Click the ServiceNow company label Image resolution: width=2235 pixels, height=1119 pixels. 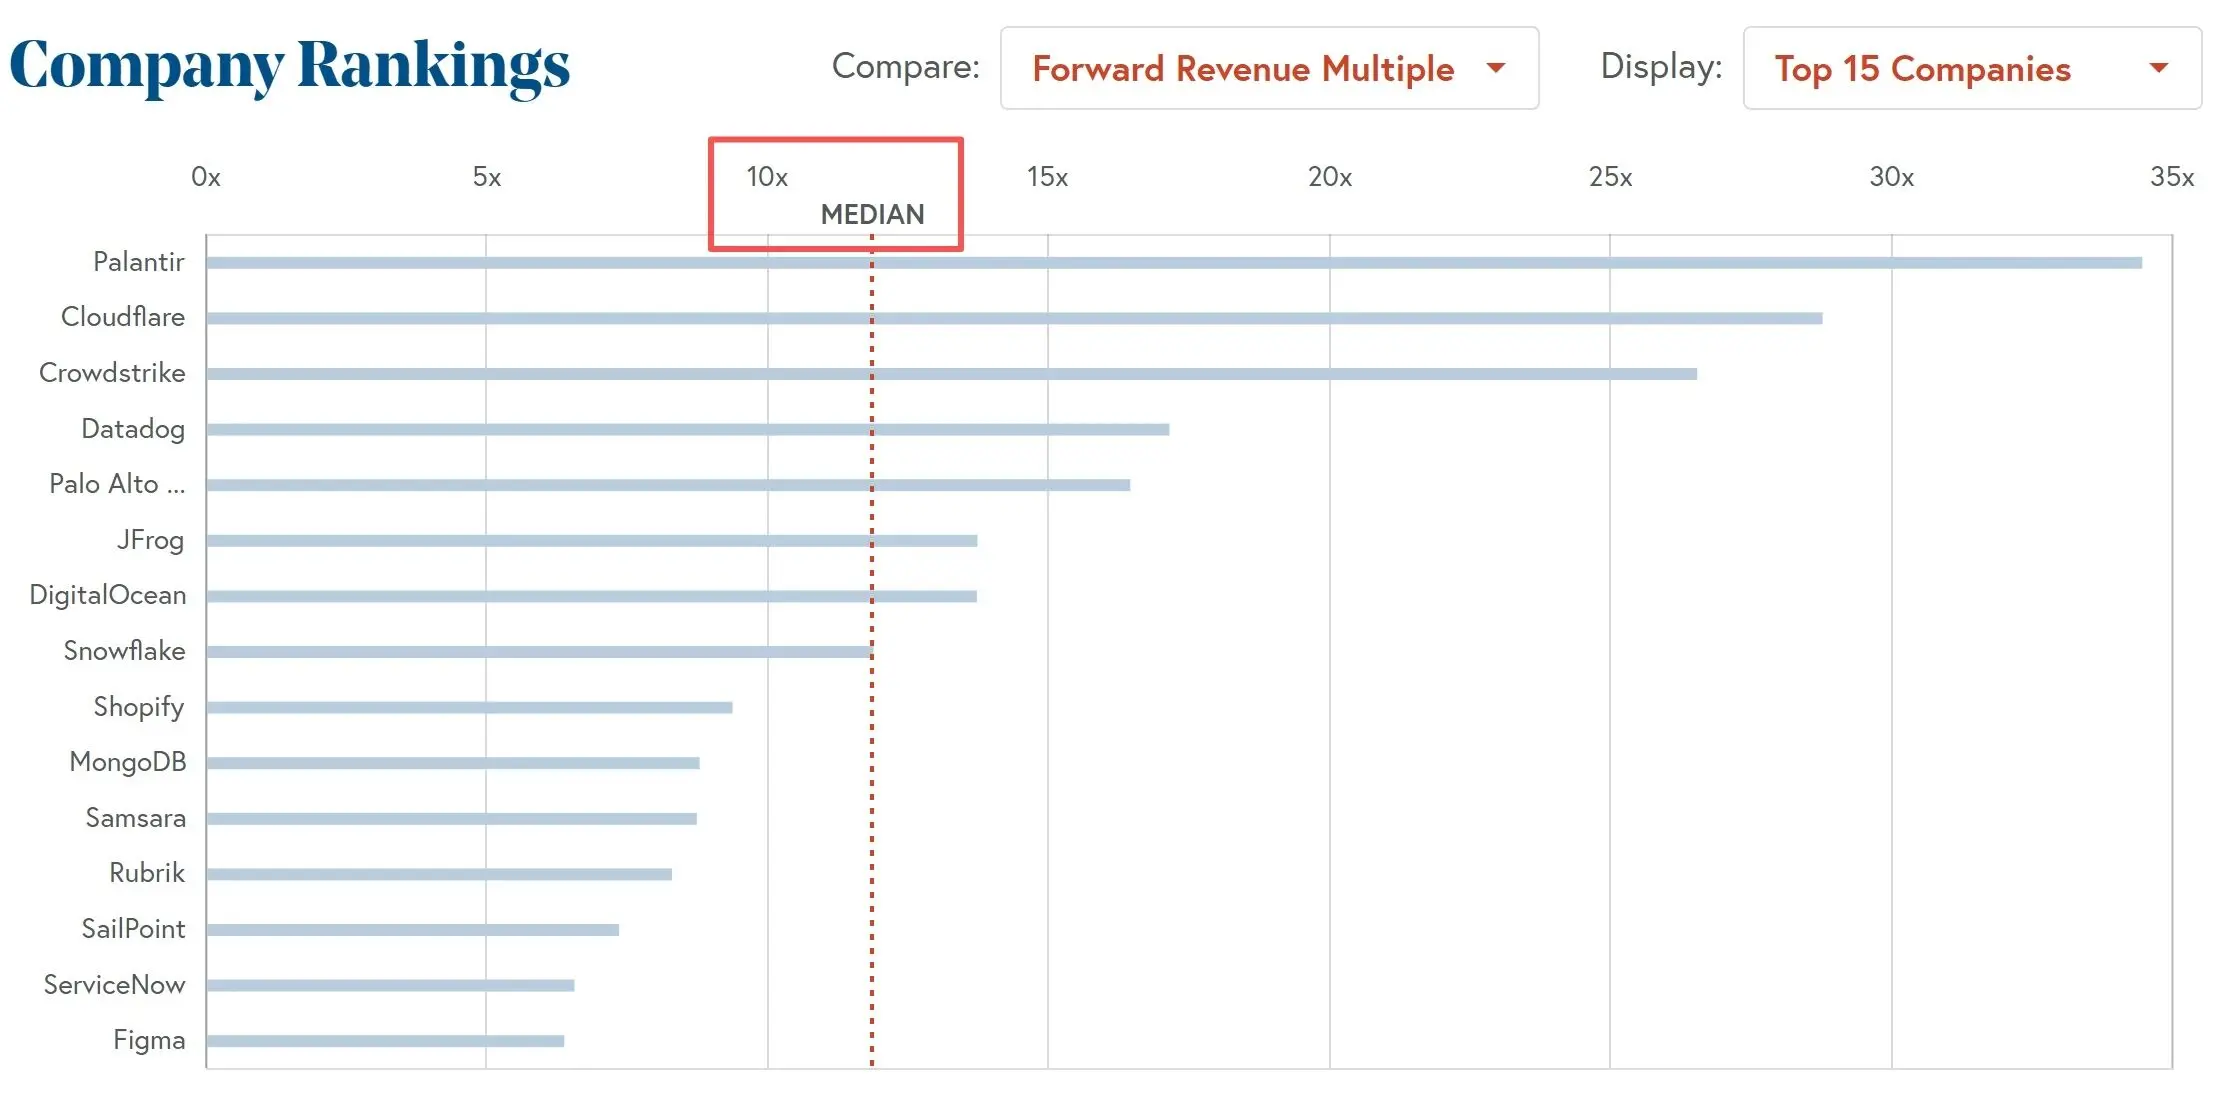tap(115, 985)
